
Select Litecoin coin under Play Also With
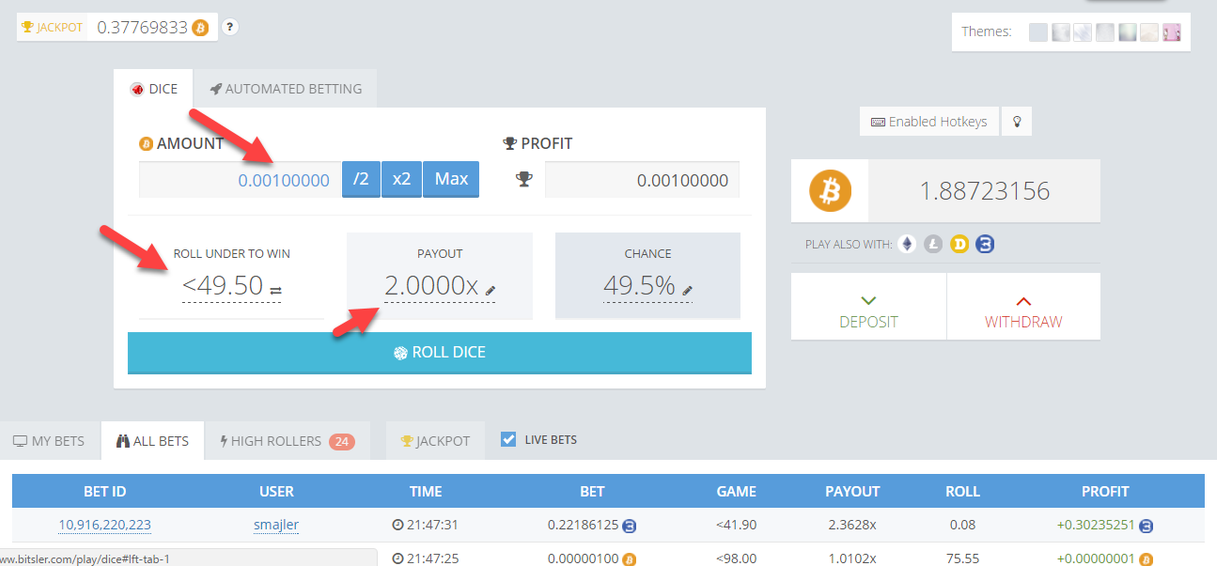click(x=933, y=244)
